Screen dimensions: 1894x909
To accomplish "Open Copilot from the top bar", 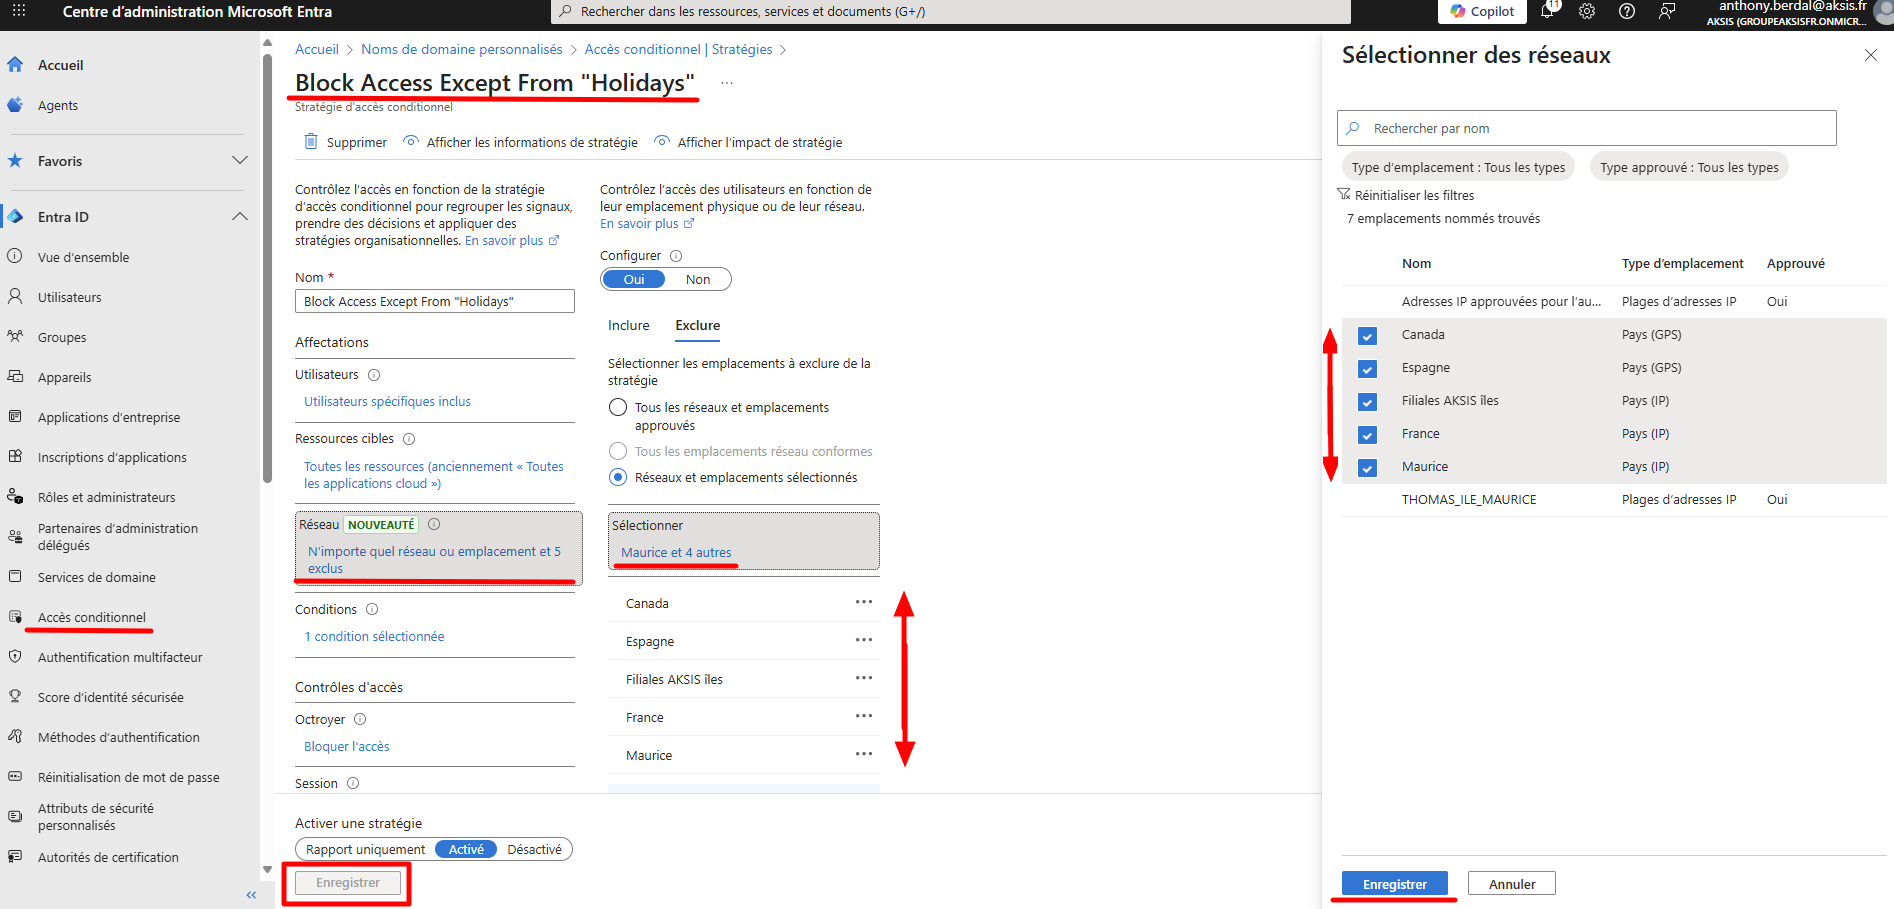I will pos(1482,11).
